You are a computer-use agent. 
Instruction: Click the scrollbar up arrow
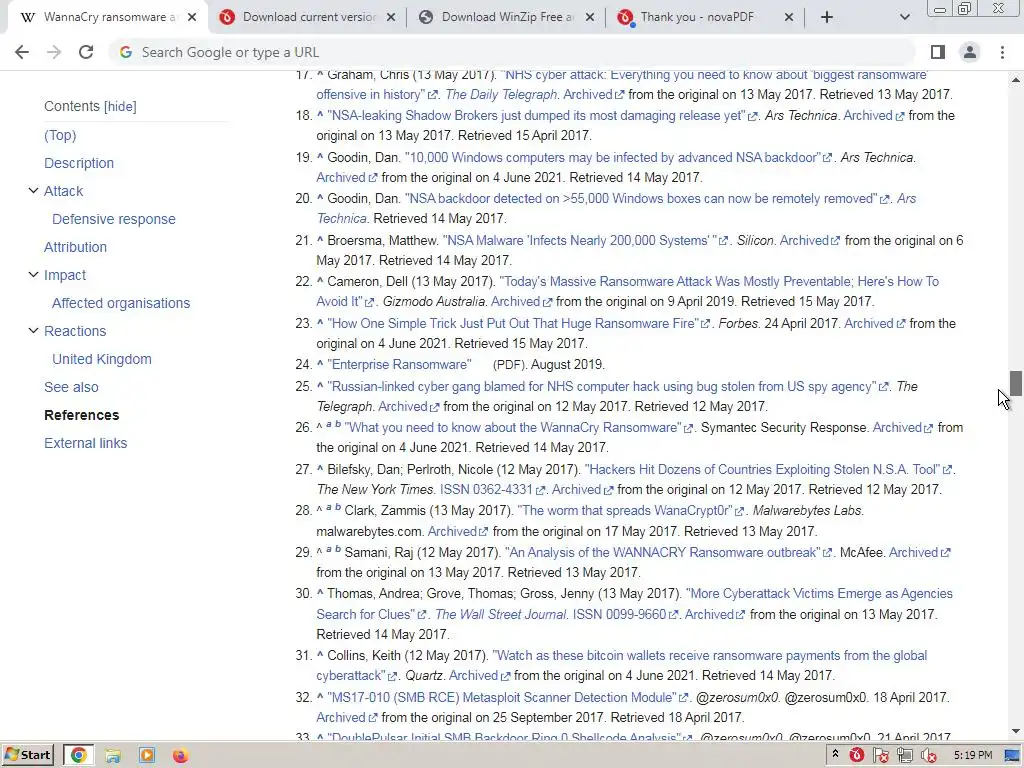[1016, 80]
